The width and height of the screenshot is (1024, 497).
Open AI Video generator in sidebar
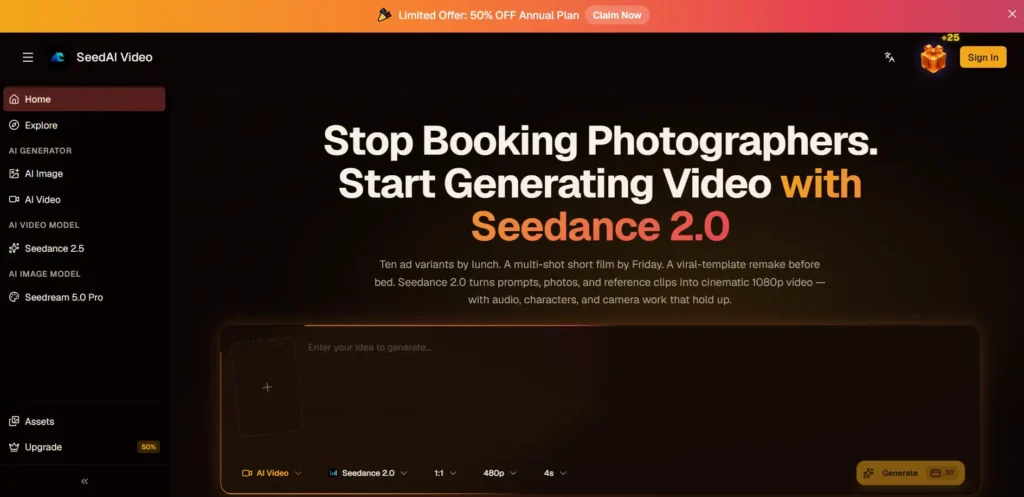[84, 200]
